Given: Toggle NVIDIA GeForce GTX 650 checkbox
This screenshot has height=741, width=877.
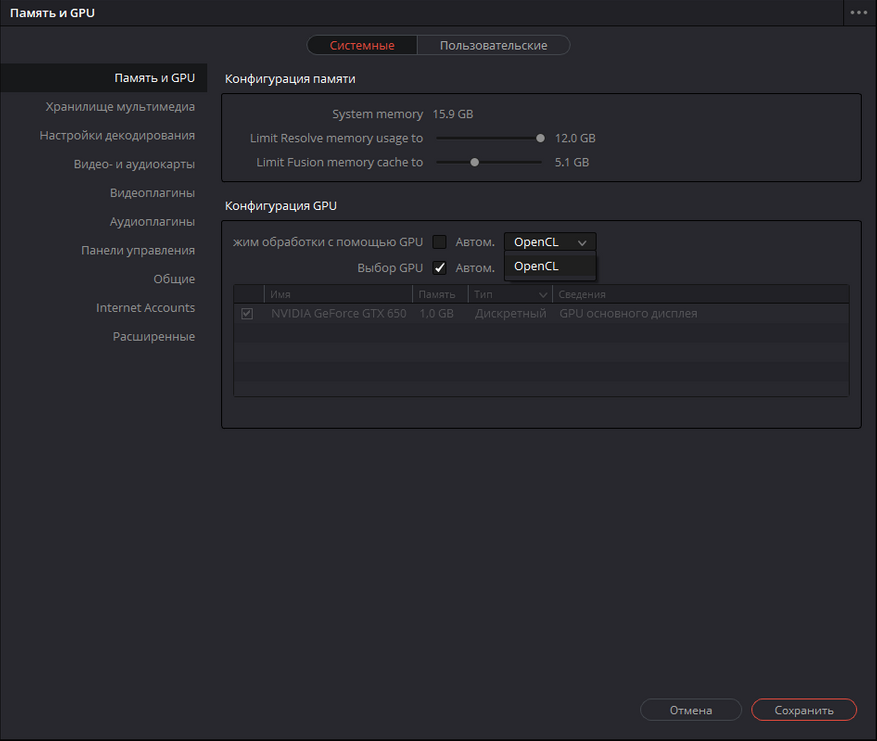Looking at the screenshot, I should (247, 314).
